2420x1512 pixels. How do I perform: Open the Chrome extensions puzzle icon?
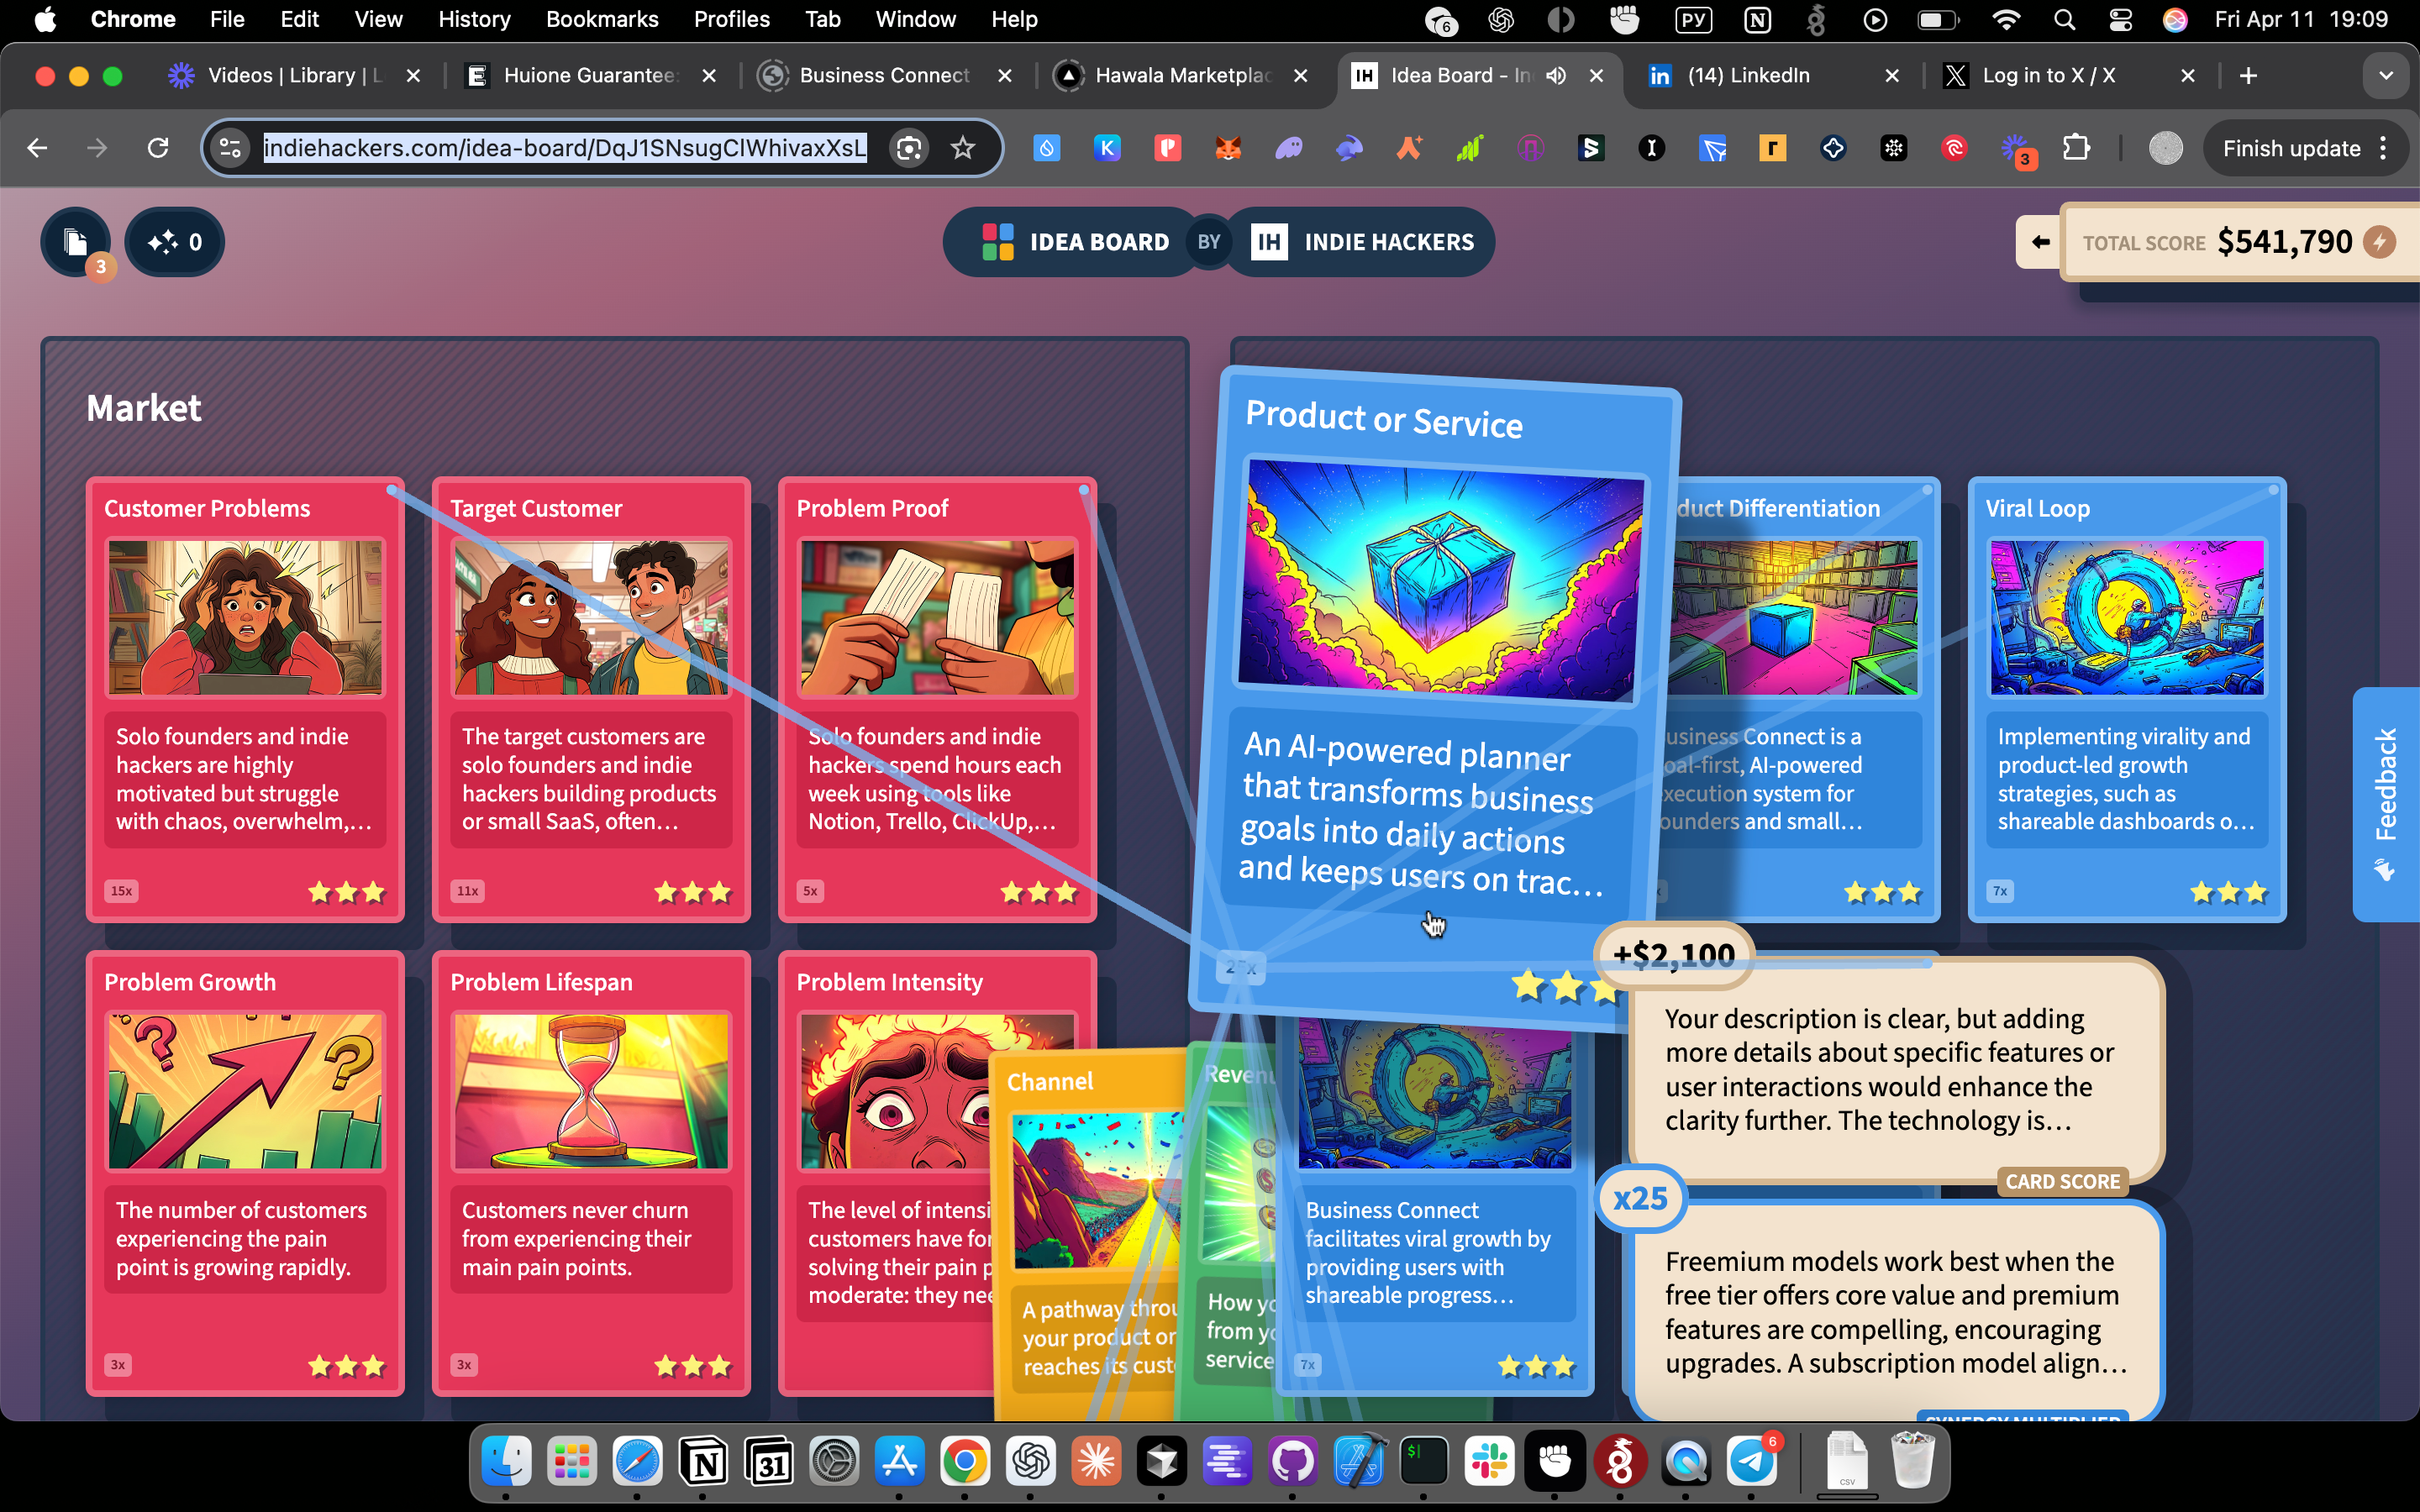(2076, 149)
